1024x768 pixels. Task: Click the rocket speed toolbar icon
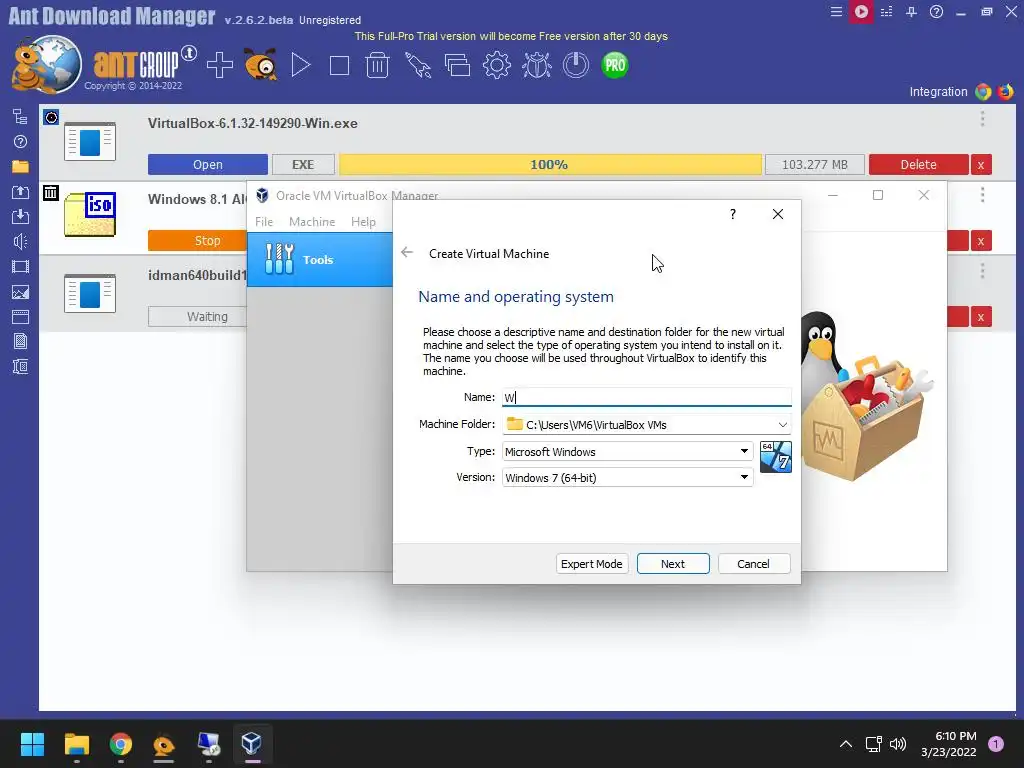pos(418,65)
